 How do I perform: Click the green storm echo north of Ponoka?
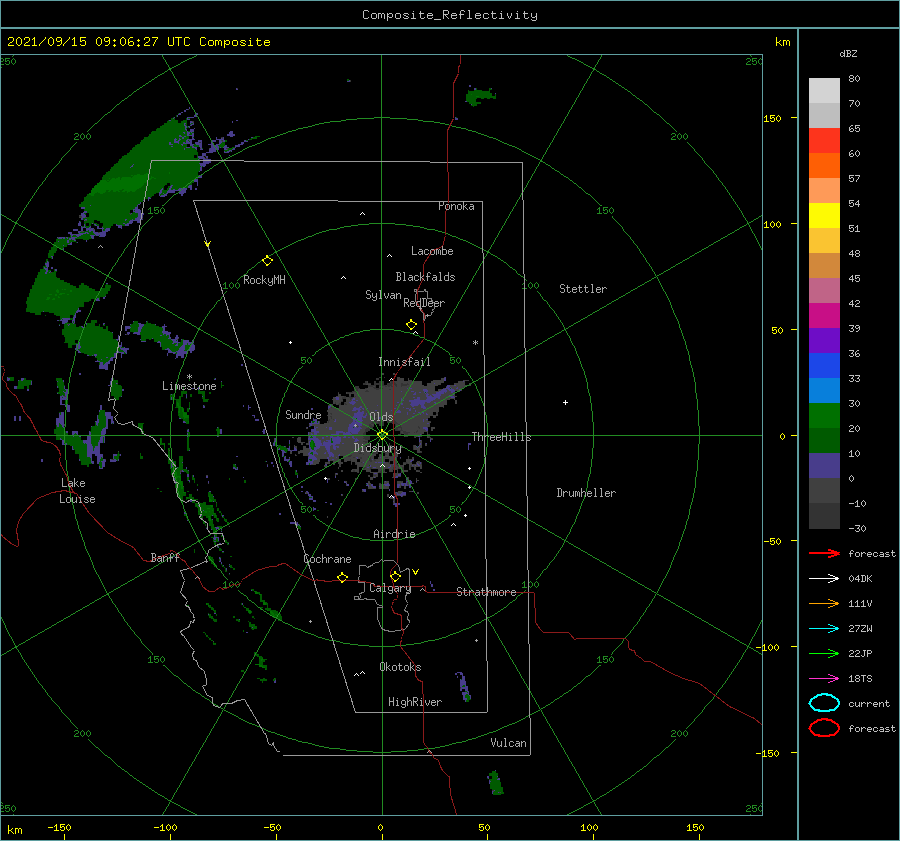pyautogui.click(x=480, y=96)
